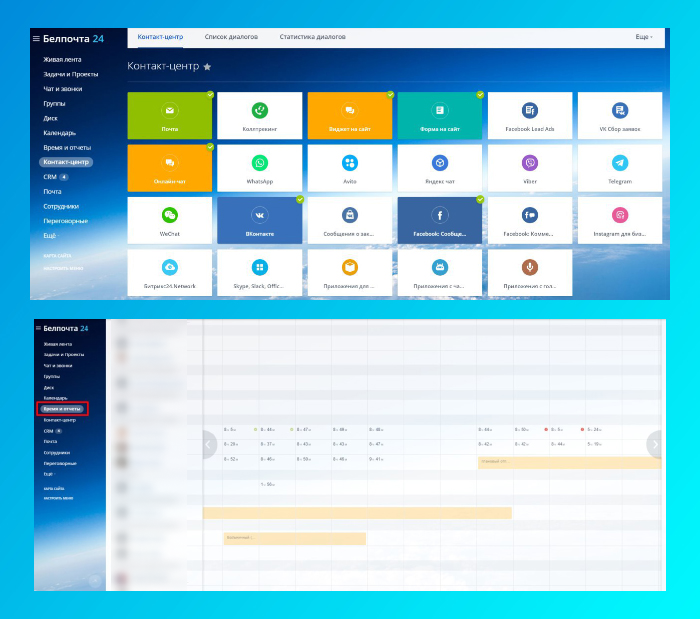
Task: Open Сотрудники in Контакт-центр screen sidebar
Action: pos(61,206)
